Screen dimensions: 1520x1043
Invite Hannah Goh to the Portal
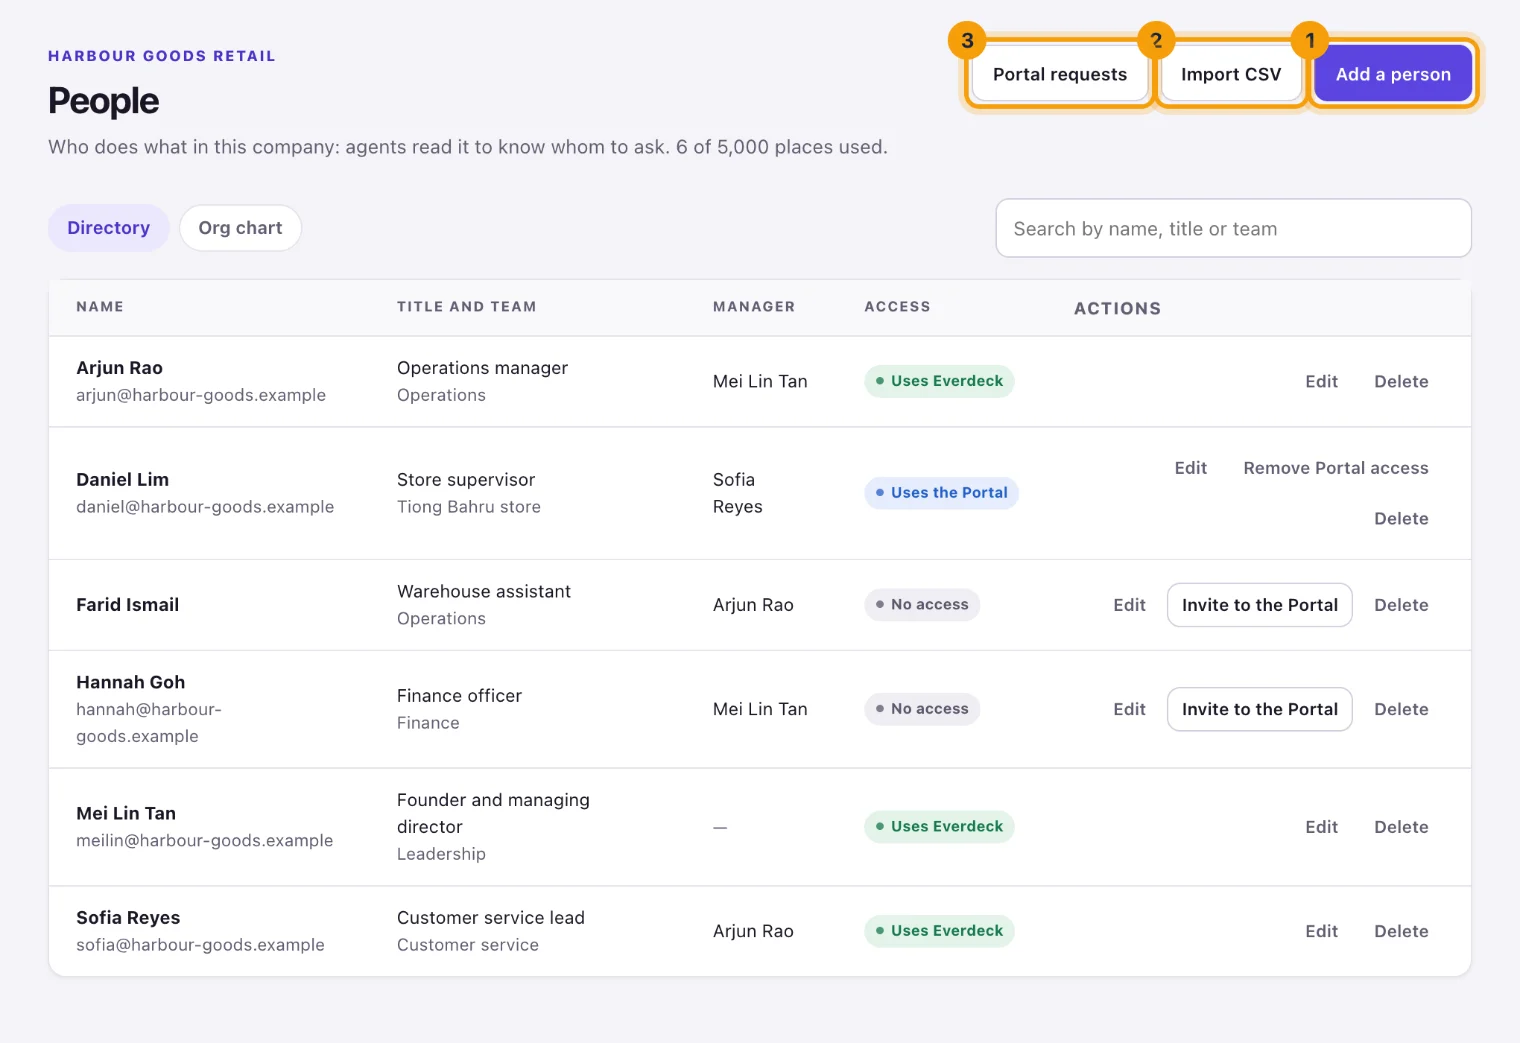click(1259, 709)
